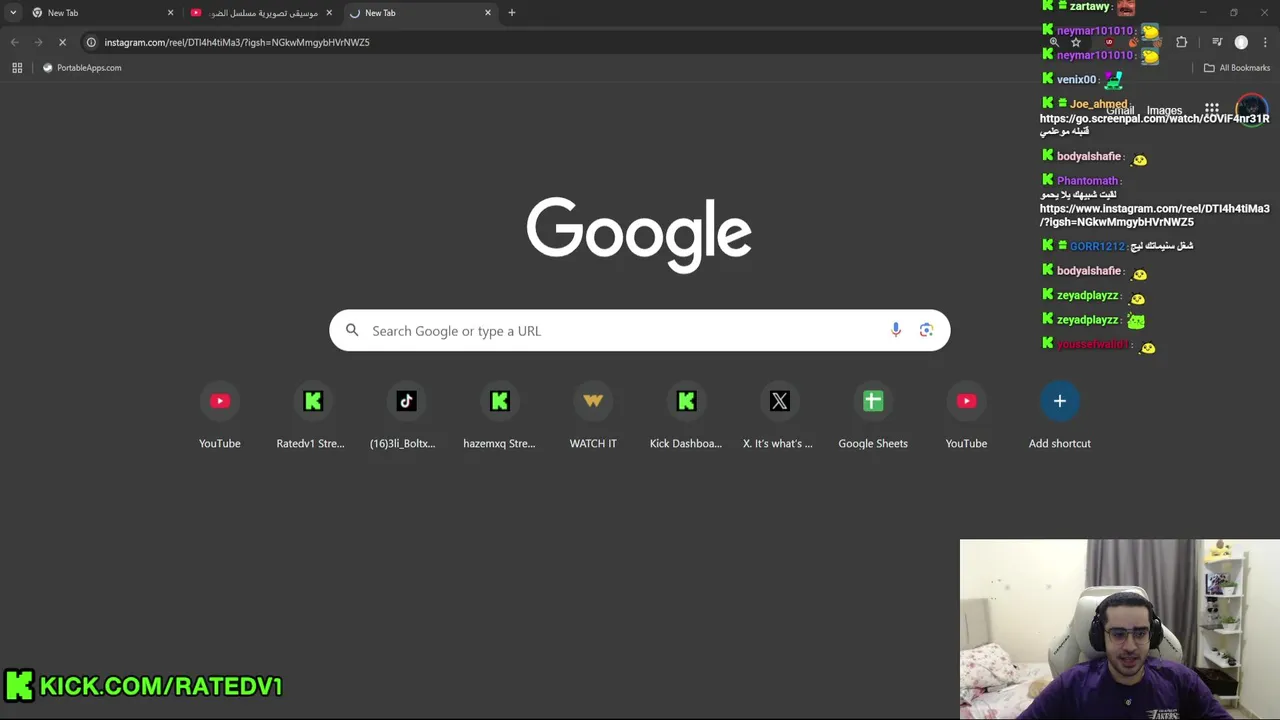Click the back navigation arrow
1280x720 pixels.
pos(14,42)
